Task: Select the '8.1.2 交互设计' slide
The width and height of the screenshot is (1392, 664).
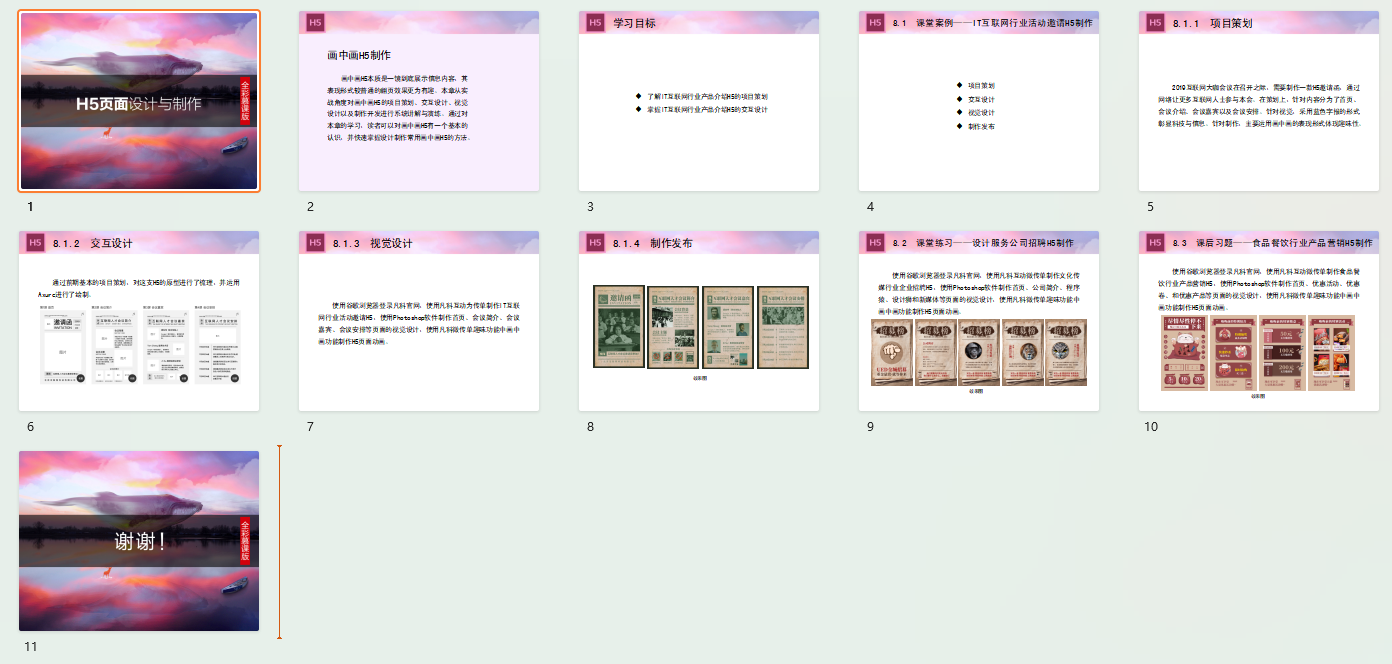Action: coord(139,321)
